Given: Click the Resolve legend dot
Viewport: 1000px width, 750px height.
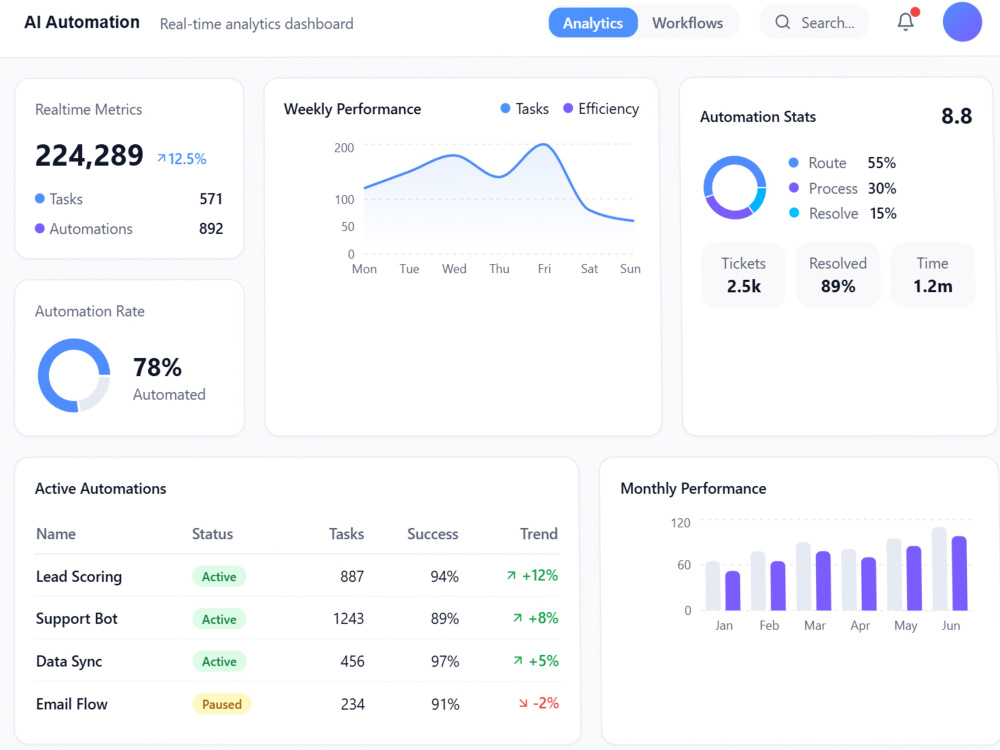Looking at the screenshot, I should [793, 213].
